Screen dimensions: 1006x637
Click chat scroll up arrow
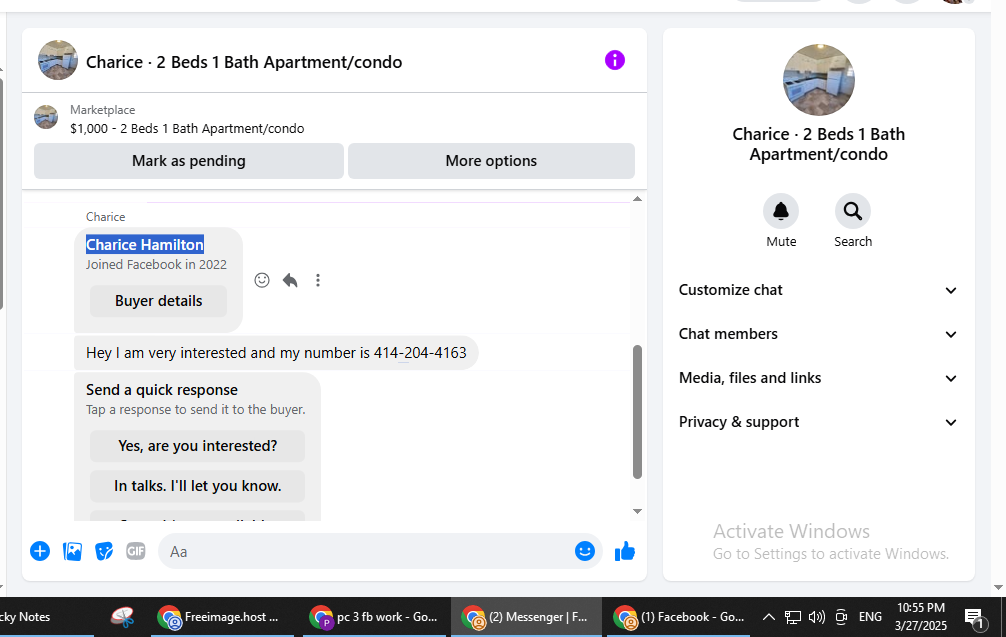point(637,199)
